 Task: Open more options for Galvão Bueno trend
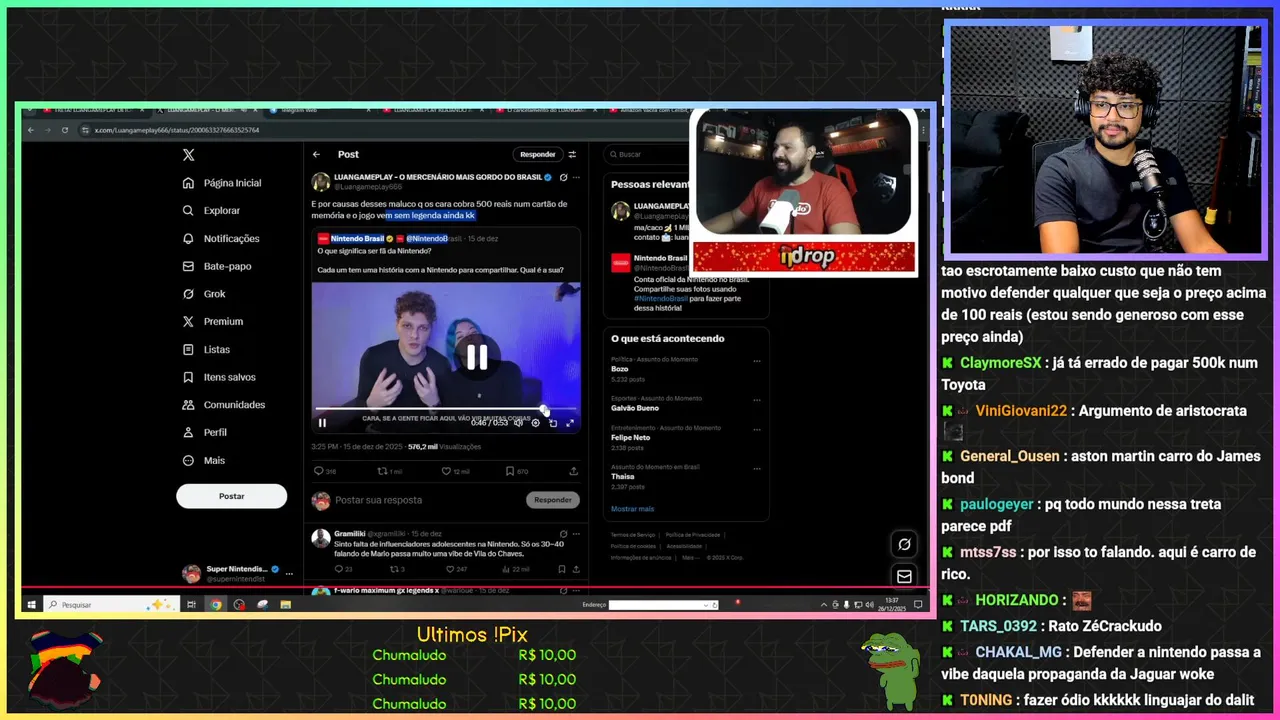click(757, 401)
